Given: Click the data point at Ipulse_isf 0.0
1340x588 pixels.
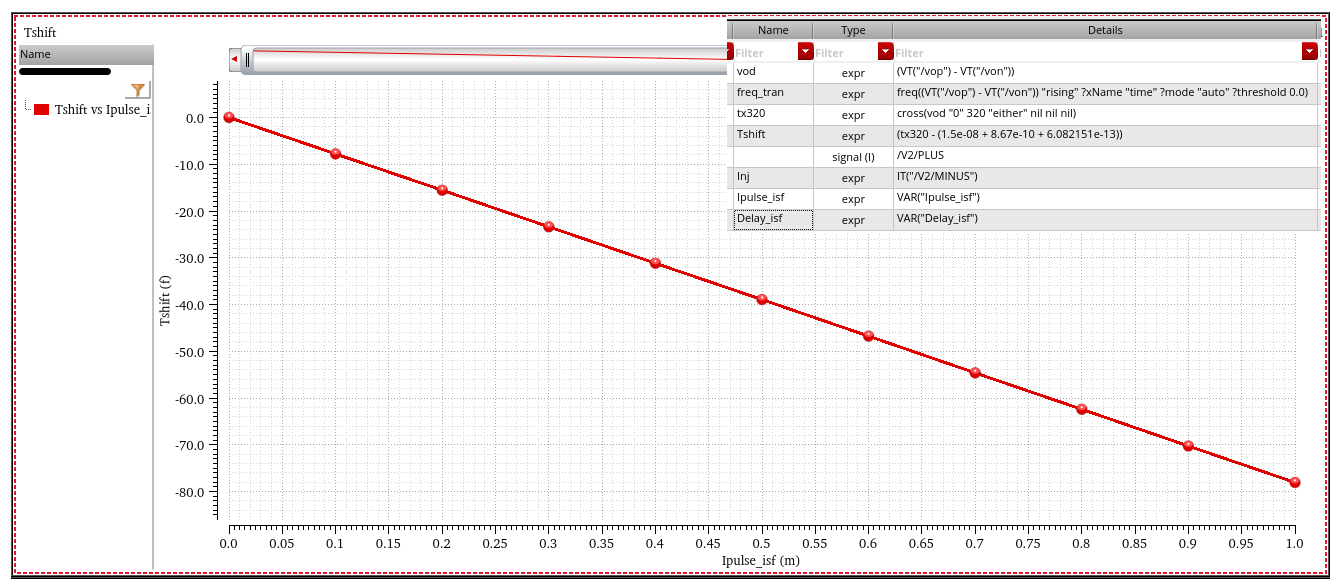Looking at the screenshot, I should point(229,117).
